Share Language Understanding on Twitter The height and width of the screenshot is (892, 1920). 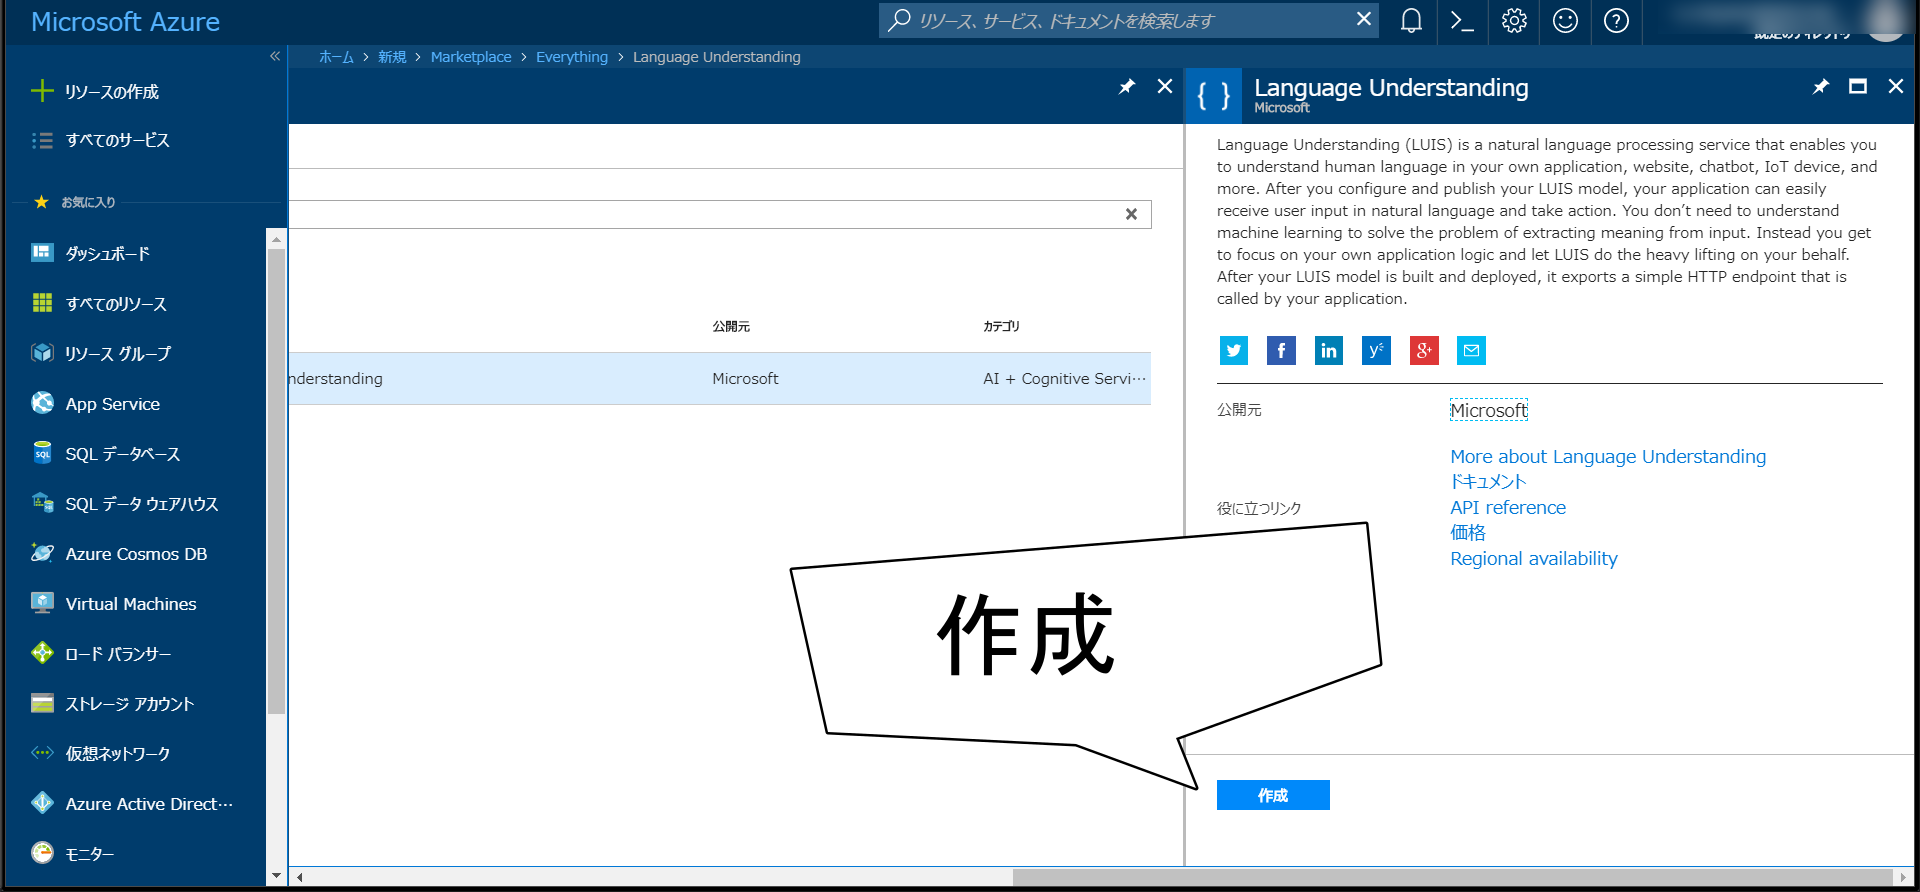point(1233,350)
